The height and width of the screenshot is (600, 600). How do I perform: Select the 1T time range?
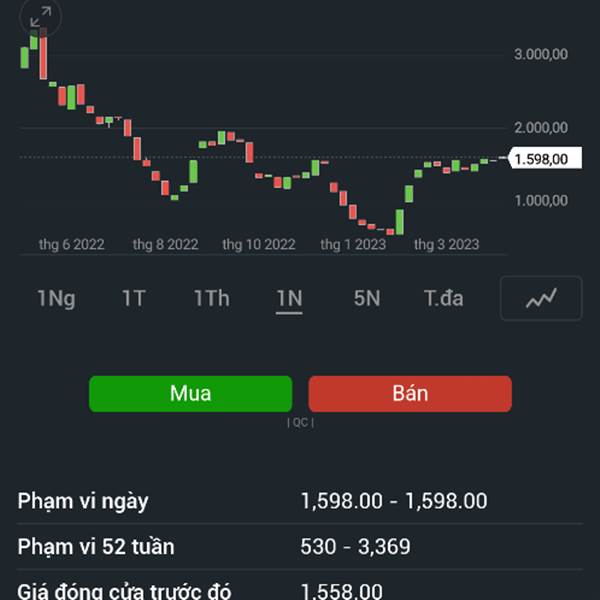[x=134, y=298]
